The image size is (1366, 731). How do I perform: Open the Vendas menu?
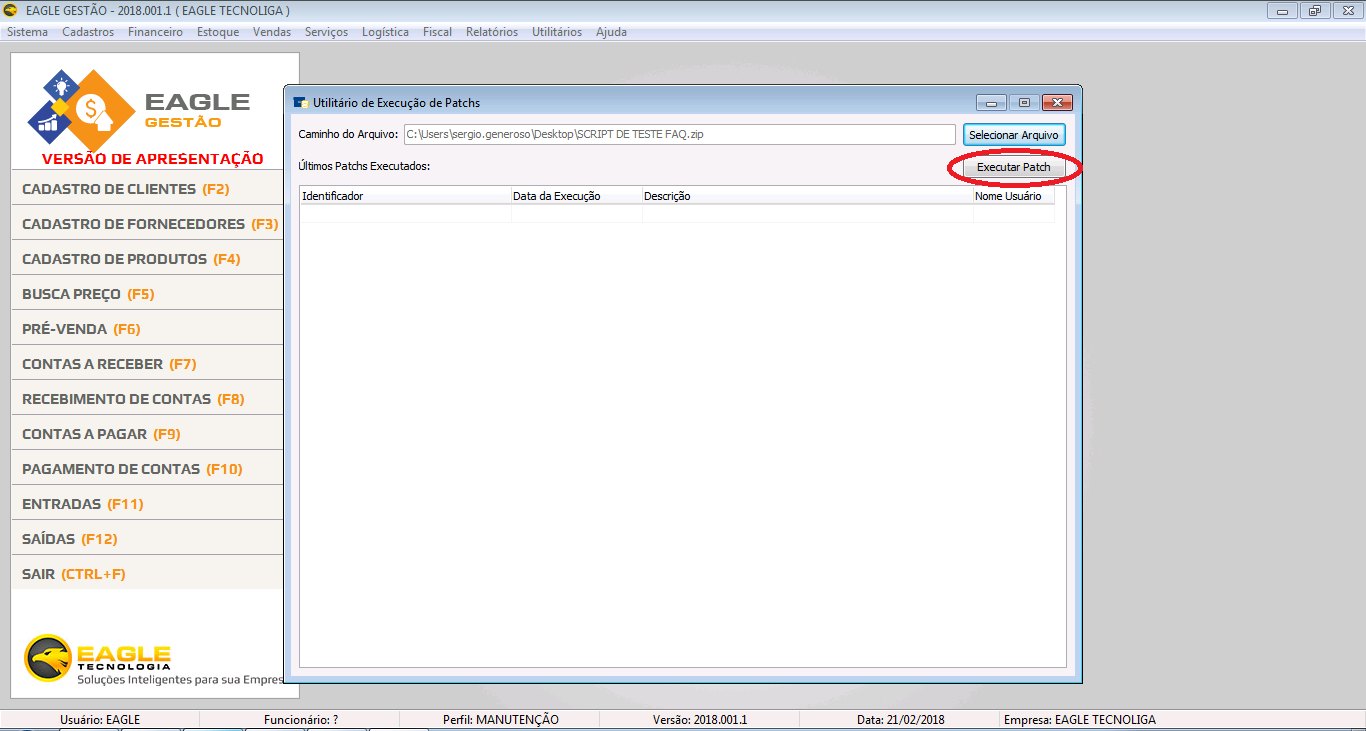coord(272,32)
